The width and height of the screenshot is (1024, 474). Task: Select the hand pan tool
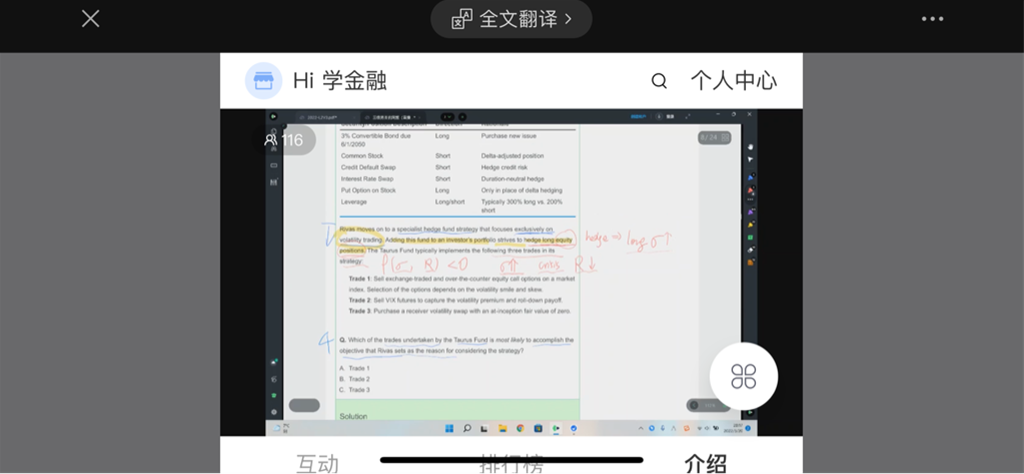750,146
